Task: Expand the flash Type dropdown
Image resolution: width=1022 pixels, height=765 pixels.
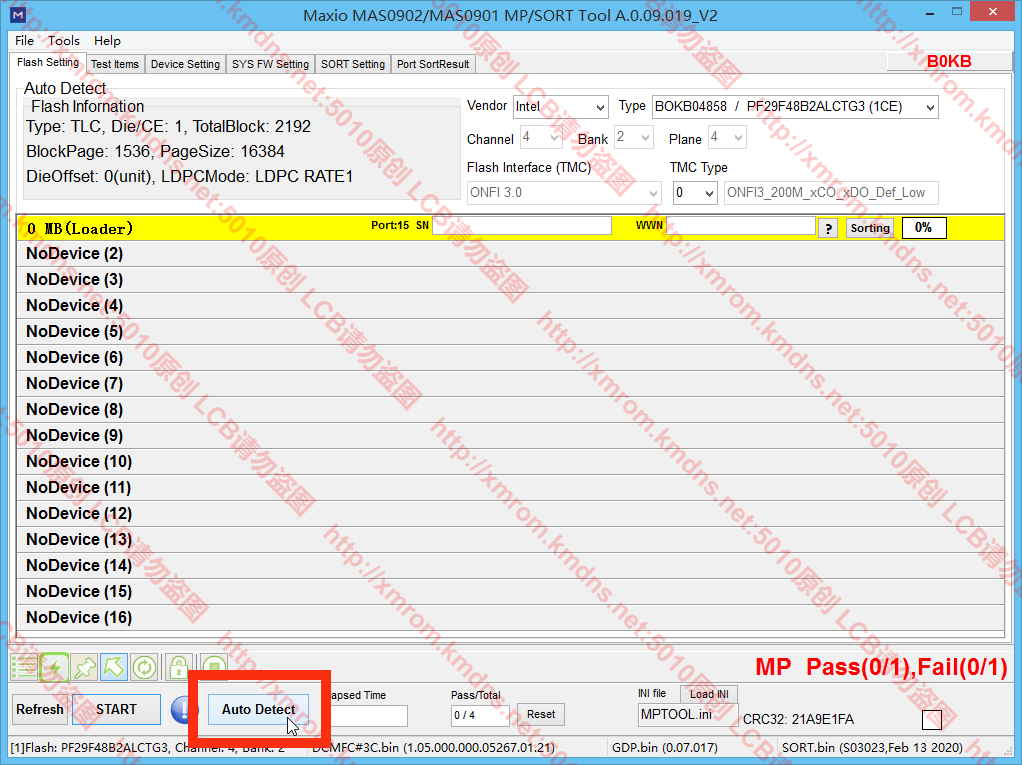Action: point(795,107)
